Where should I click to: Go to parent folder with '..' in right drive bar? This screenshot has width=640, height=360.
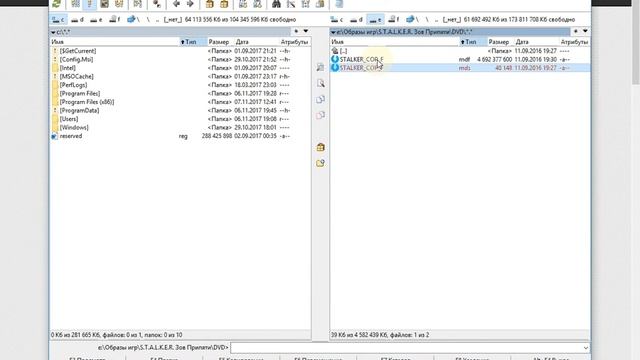[436, 19]
